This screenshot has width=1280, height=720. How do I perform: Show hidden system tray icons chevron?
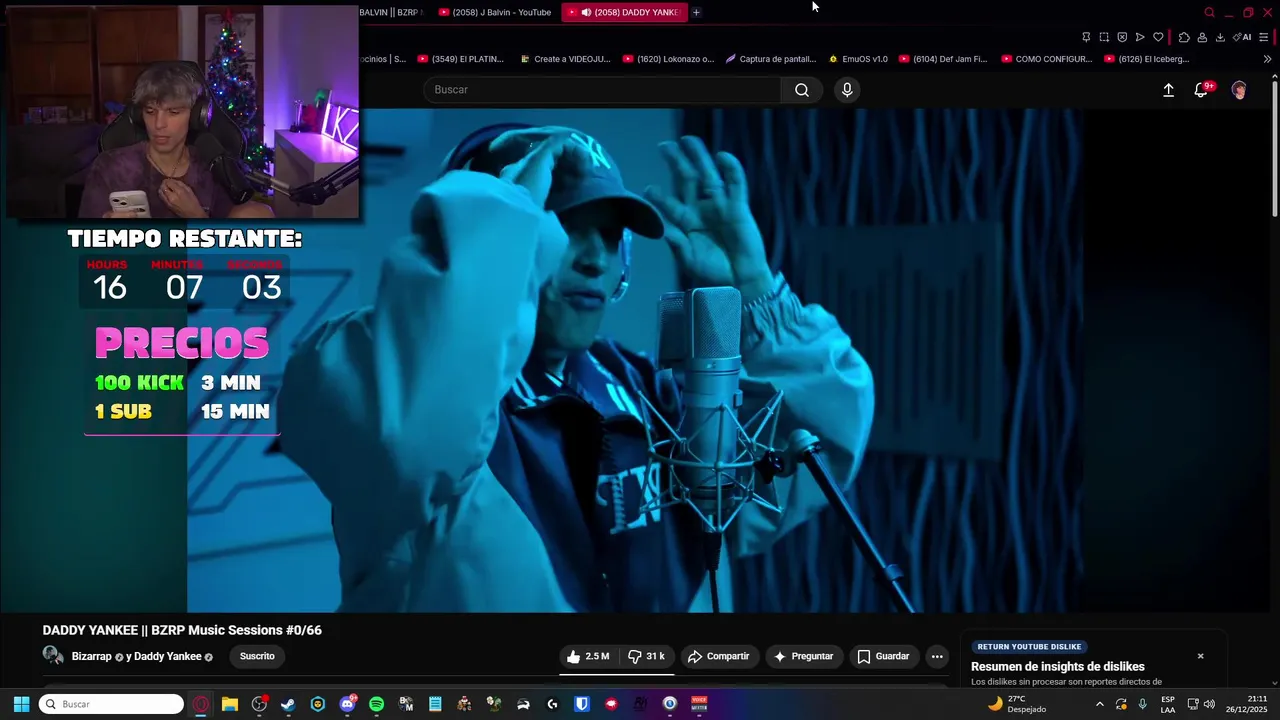[1099, 704]
